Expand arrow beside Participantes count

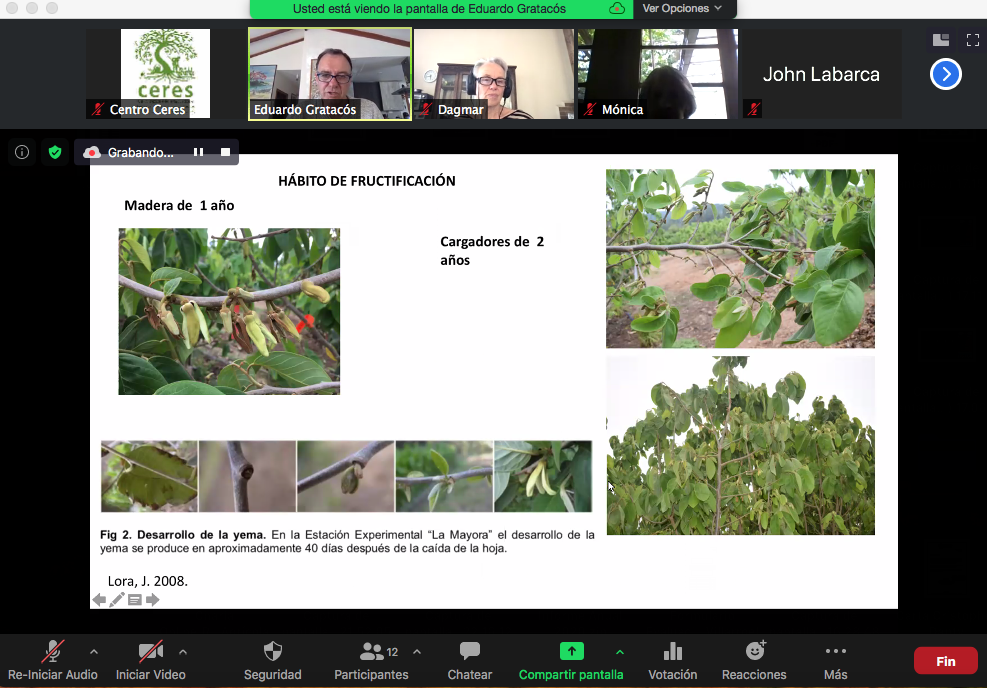[x=417, y=651]
